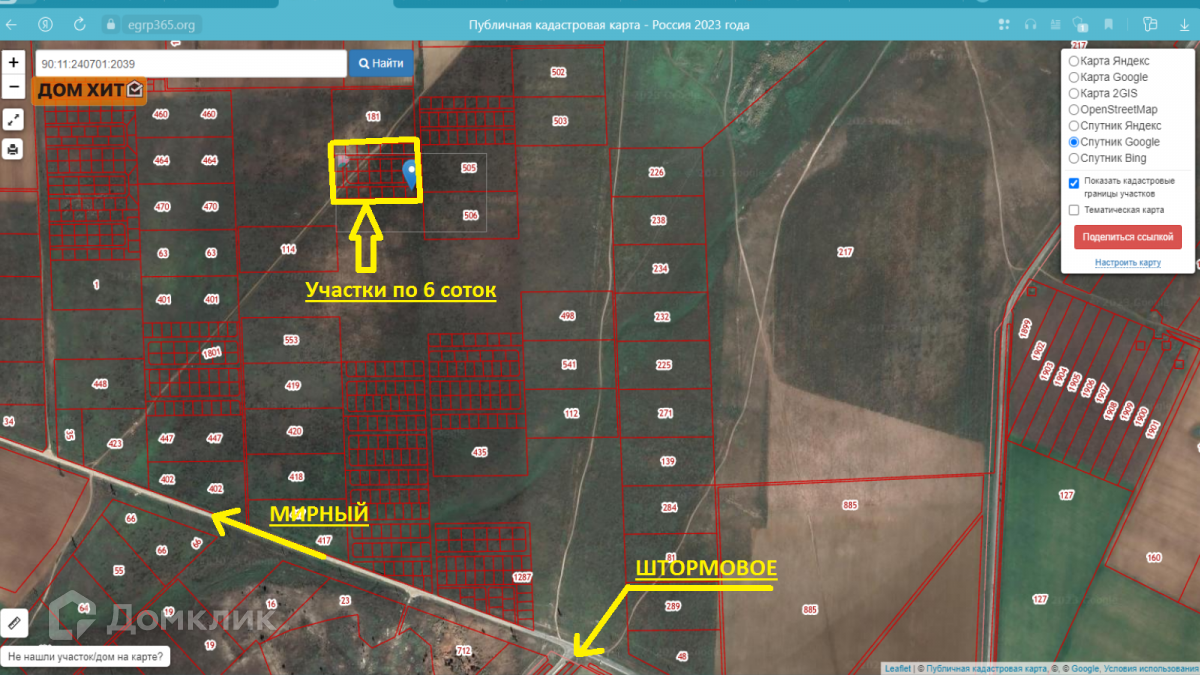Viewport: 1200px width, 675px height.
Task: Click the bookmark icon in browser bar
Action: pyautogui.click(x=1108, y=24)
